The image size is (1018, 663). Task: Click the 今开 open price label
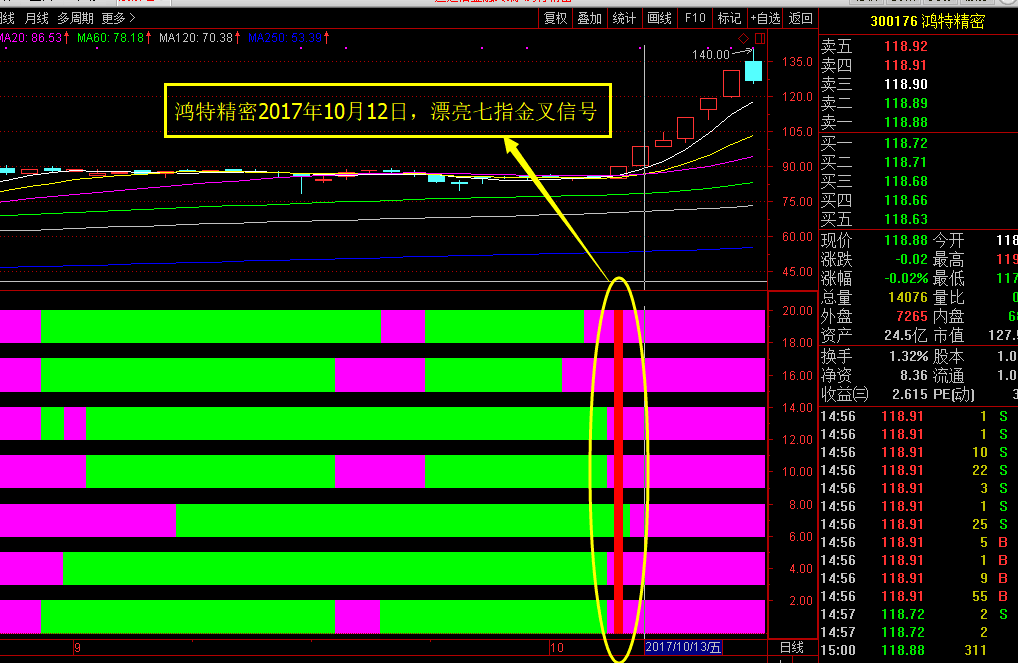948,240
